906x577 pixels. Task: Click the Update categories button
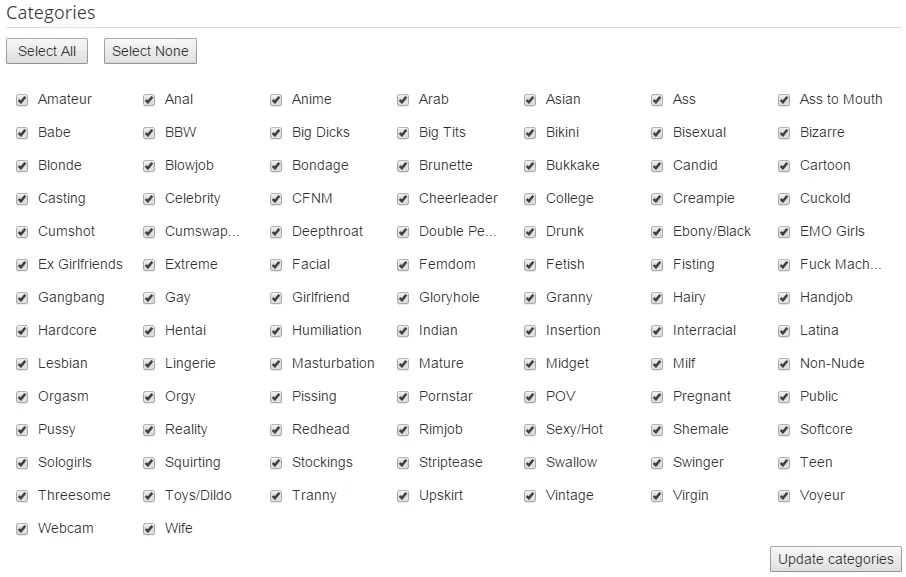coord(835,559)
